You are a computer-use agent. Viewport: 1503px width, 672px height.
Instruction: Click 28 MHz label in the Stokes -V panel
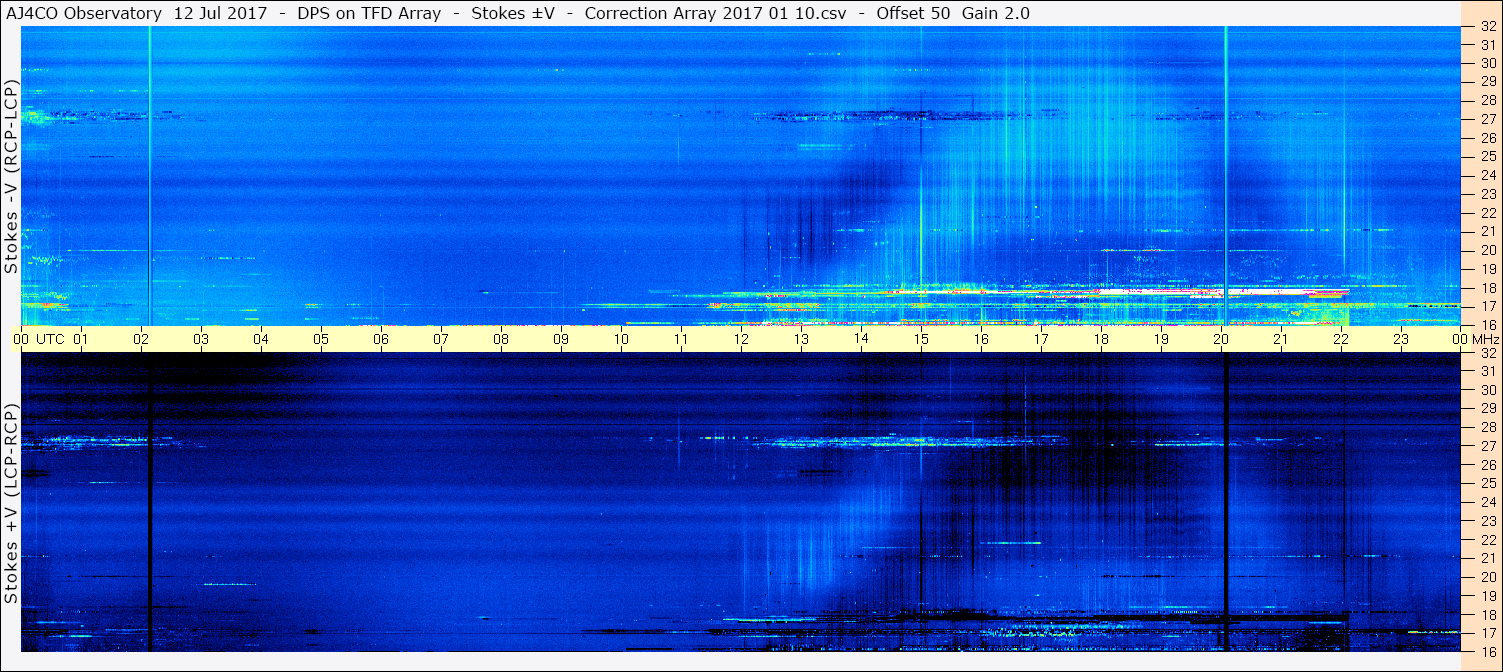coord(1488,100)
